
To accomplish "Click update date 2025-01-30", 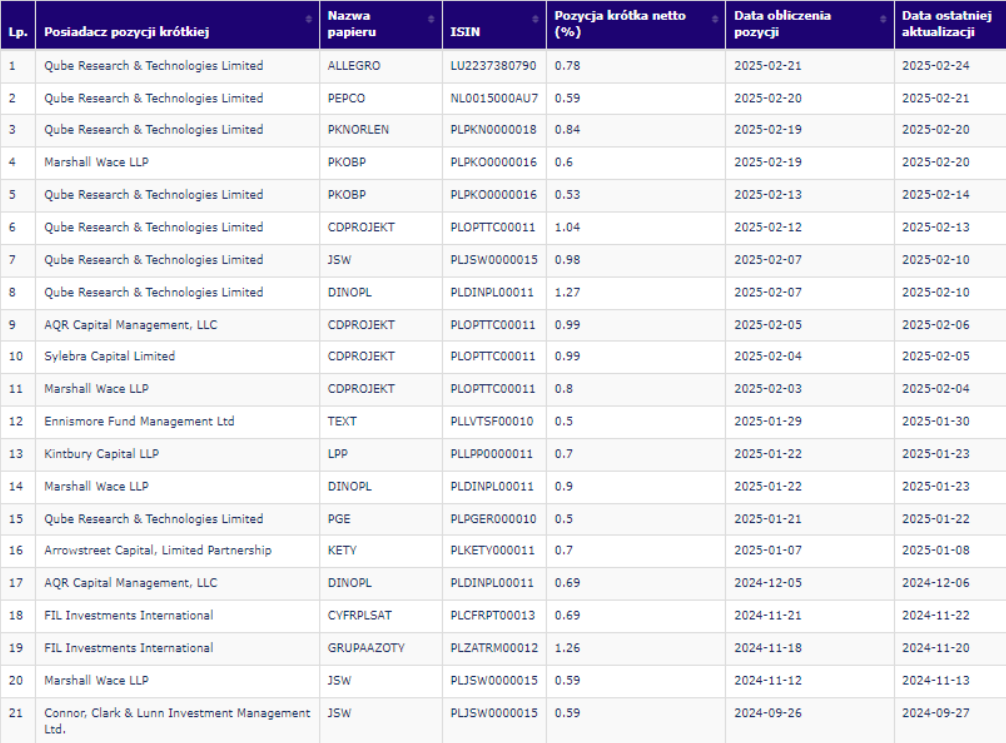I will coord(935,422).
